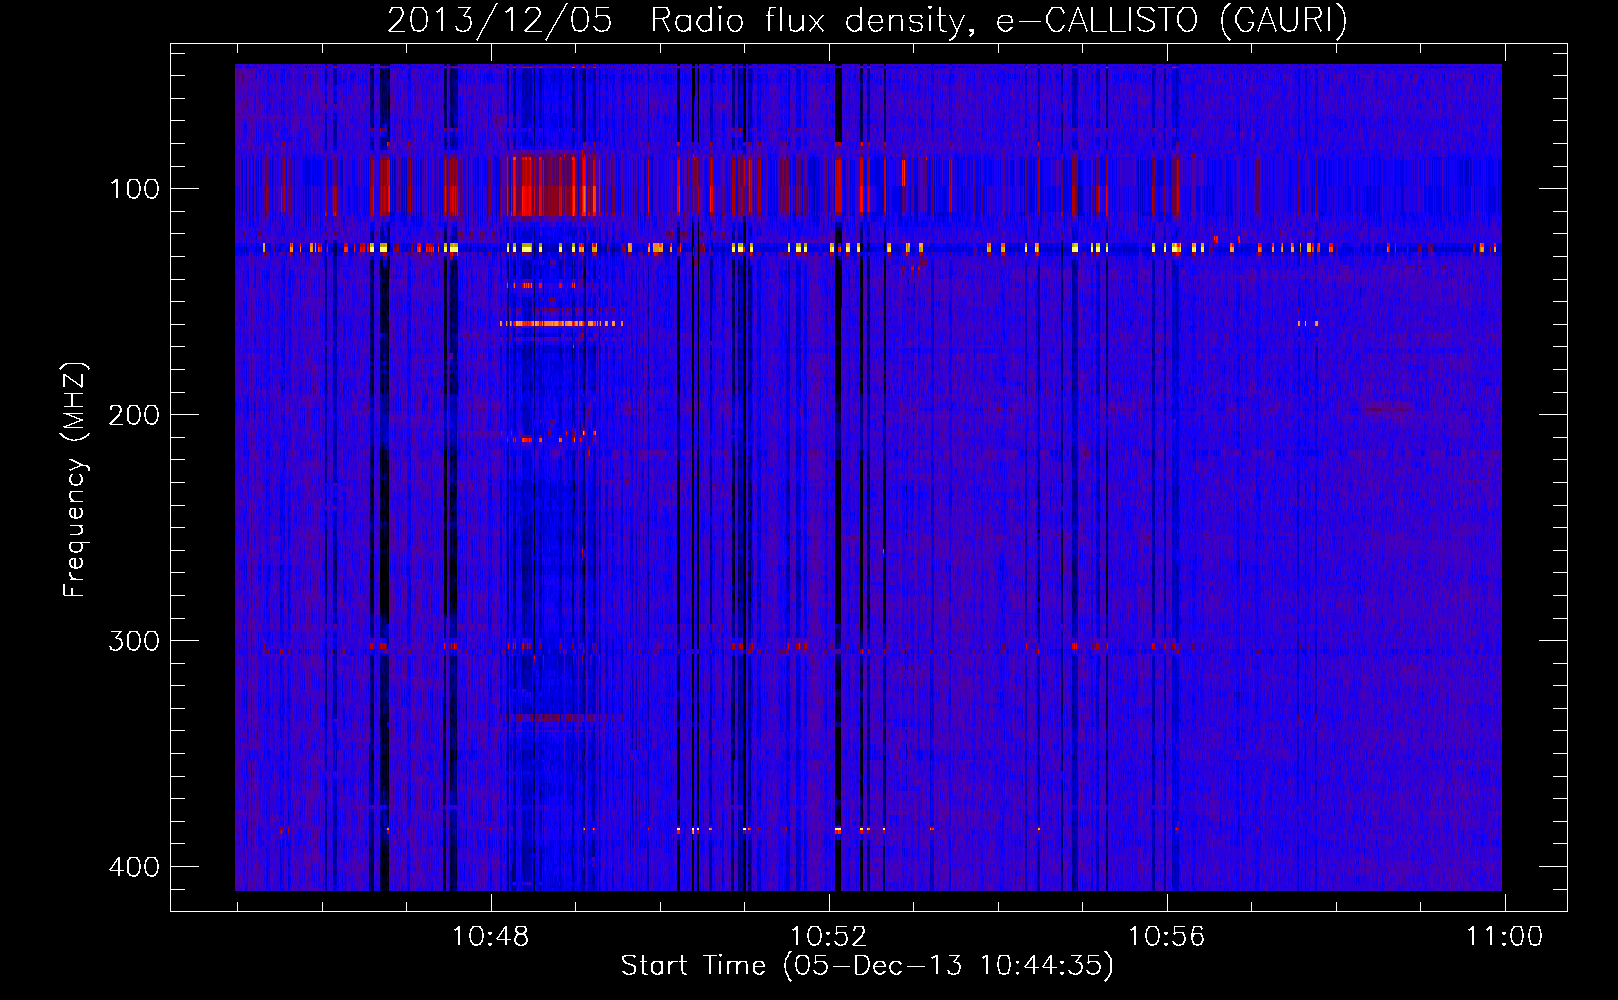Image resolution: width=1618 pixels, height=1000 pixels.
Task: Click the 'Start Time (05-Dec-13 10:44:35)' label
Action: pos(867,966)
